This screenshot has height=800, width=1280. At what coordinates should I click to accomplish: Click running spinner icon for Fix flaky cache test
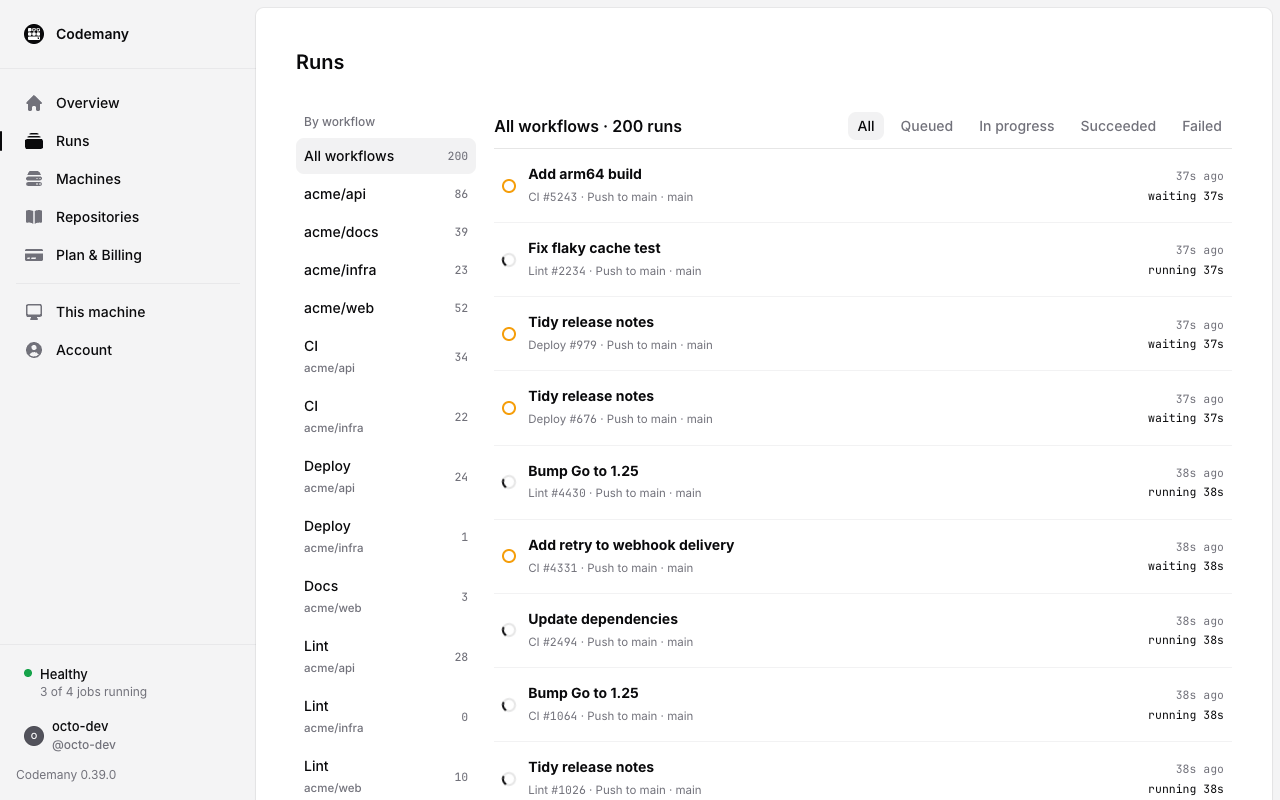pyautogui.click(x=509, y=260)
